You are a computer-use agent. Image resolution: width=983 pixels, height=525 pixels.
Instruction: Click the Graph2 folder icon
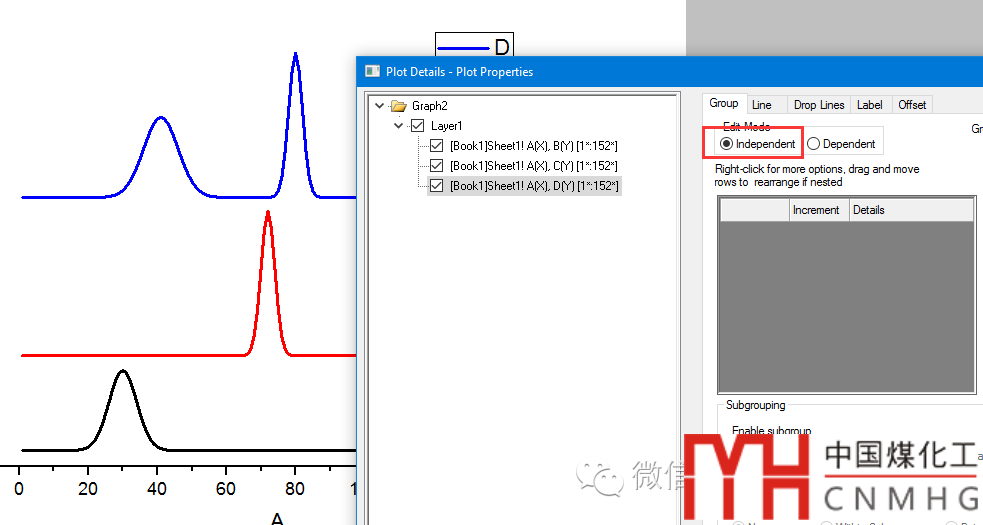(398, 106)
